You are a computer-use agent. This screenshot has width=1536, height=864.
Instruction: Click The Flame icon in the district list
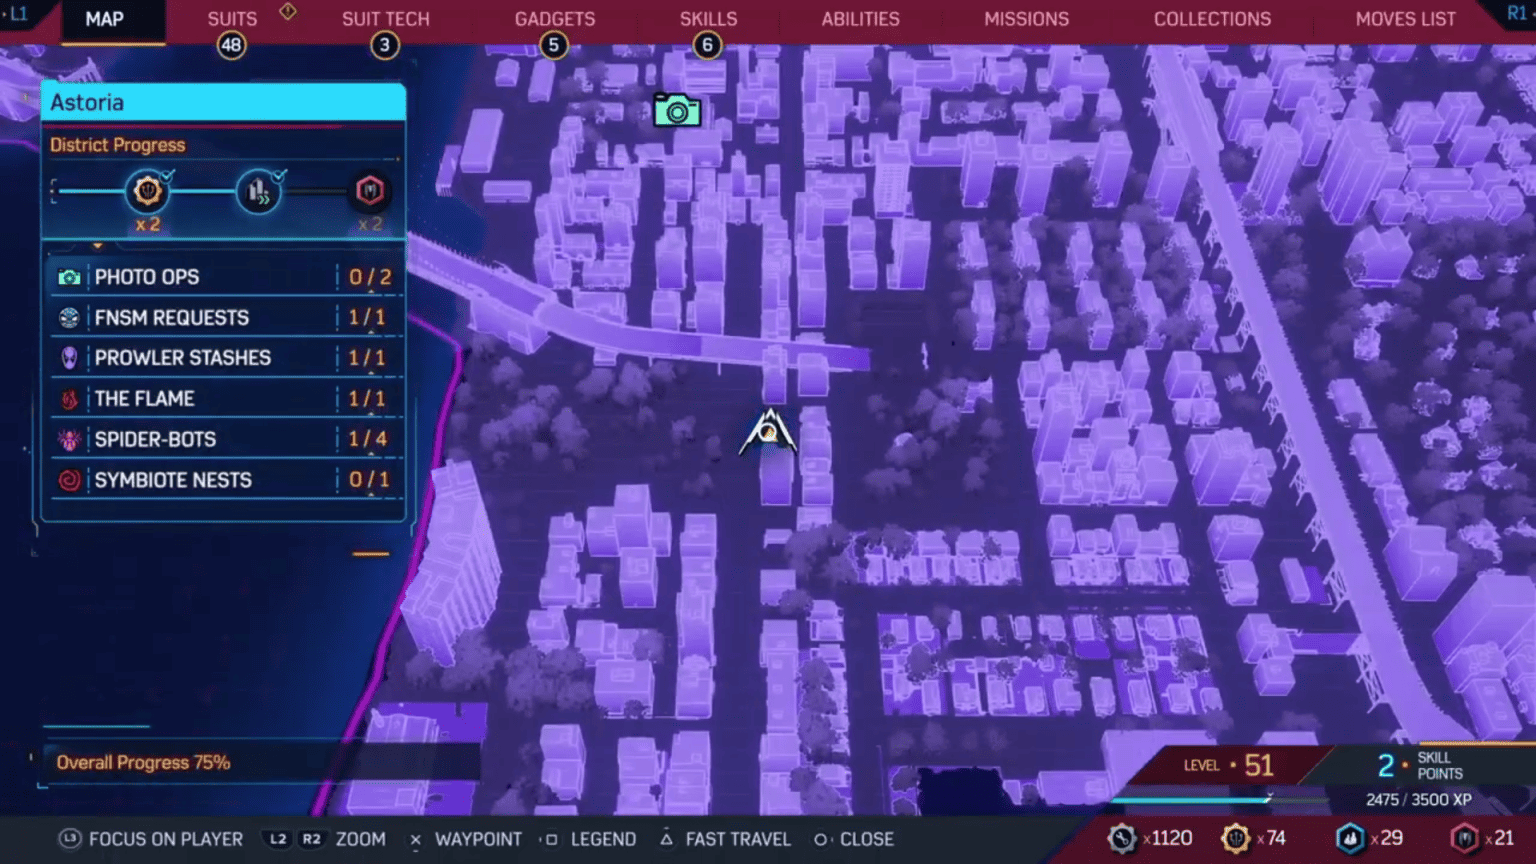point(68,398)
